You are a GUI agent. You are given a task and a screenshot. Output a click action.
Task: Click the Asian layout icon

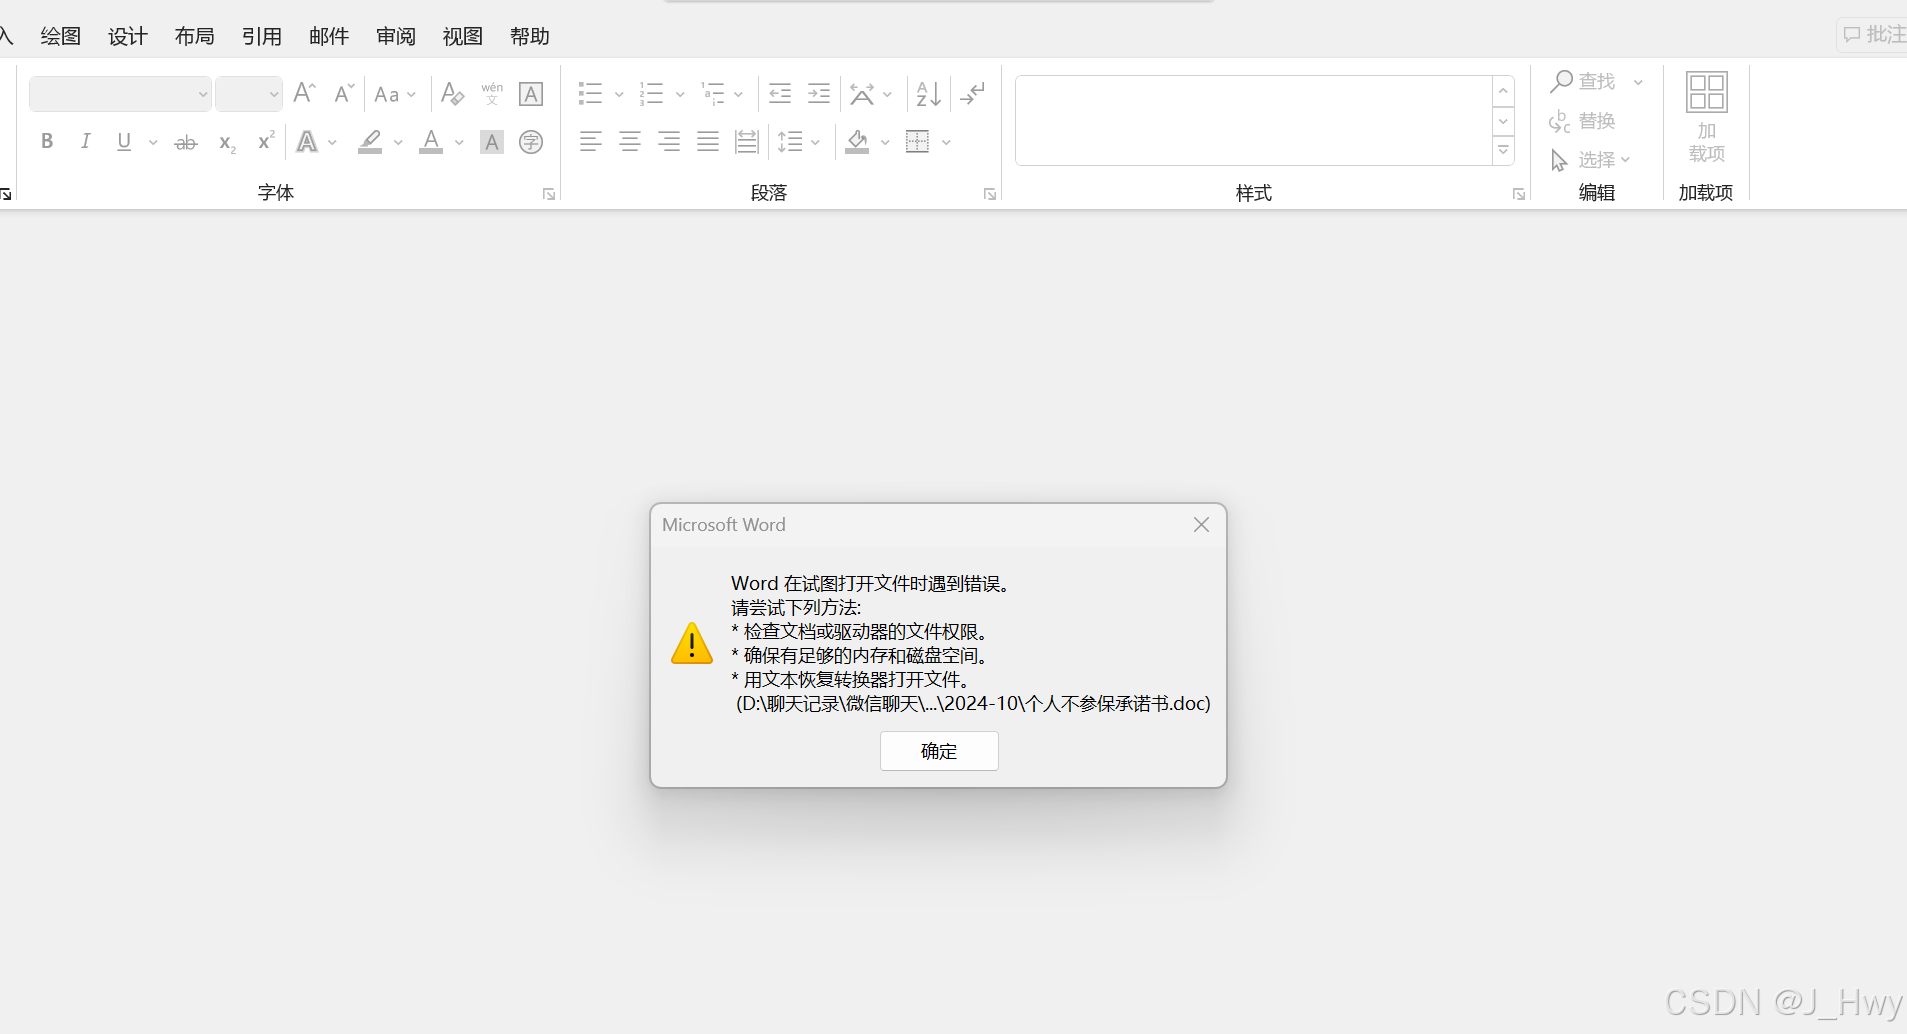862,94
